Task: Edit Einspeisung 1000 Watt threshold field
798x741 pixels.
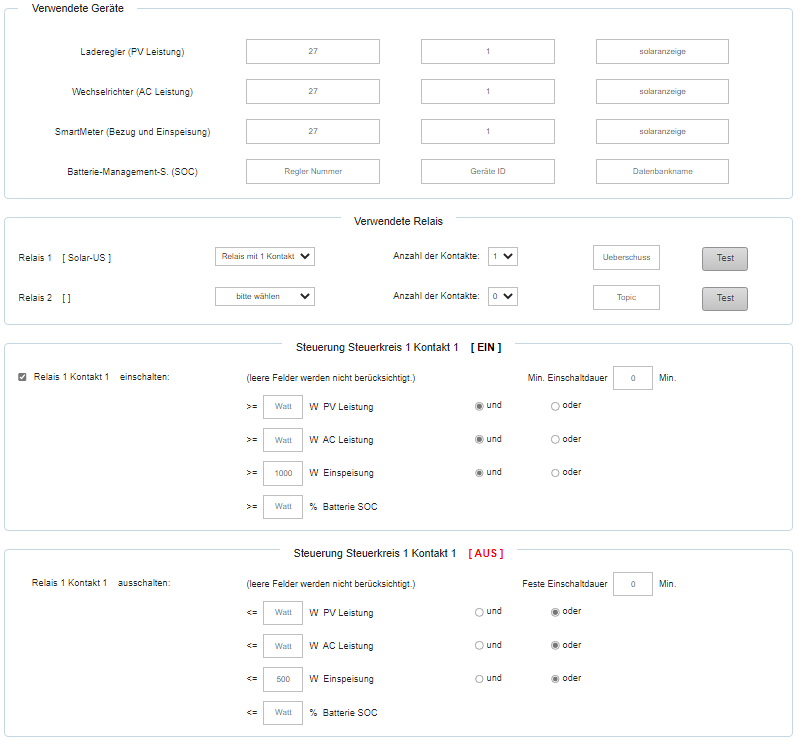Action: pyautogui.click(x=283, y=473)
